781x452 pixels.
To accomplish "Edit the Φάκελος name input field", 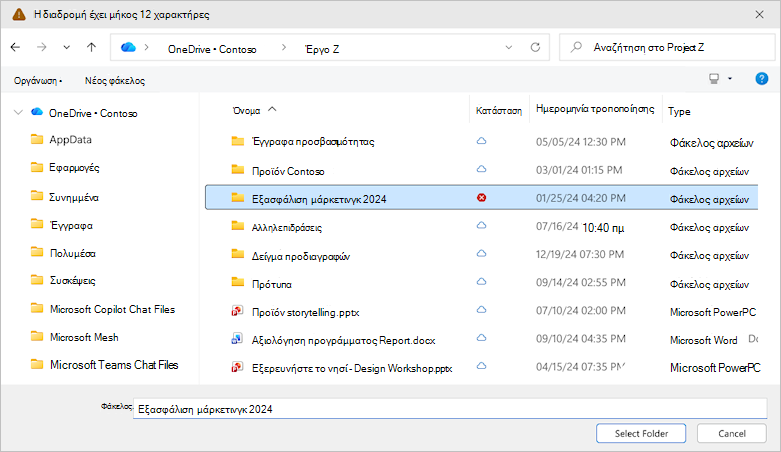I will coord(450,409).
